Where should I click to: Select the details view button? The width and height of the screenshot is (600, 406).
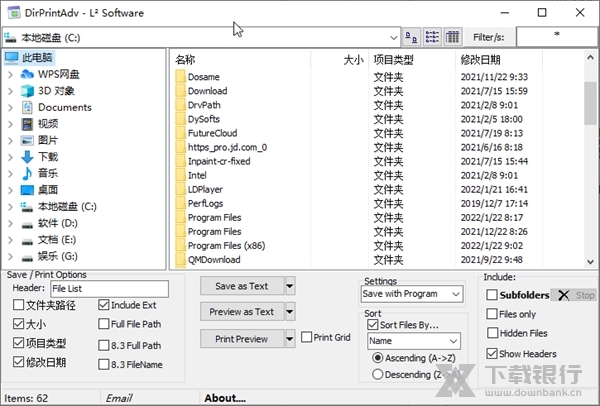tap(453, 37)
